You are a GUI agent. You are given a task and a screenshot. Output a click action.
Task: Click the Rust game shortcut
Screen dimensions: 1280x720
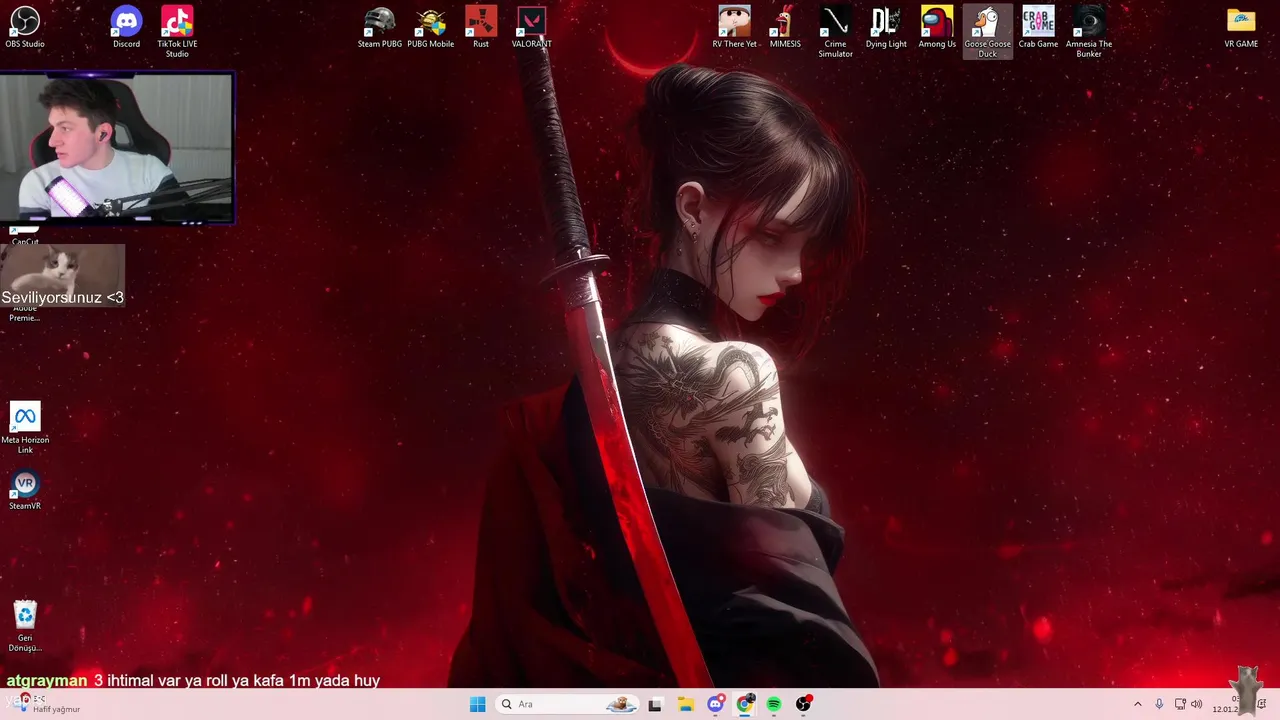coord(481,28)
